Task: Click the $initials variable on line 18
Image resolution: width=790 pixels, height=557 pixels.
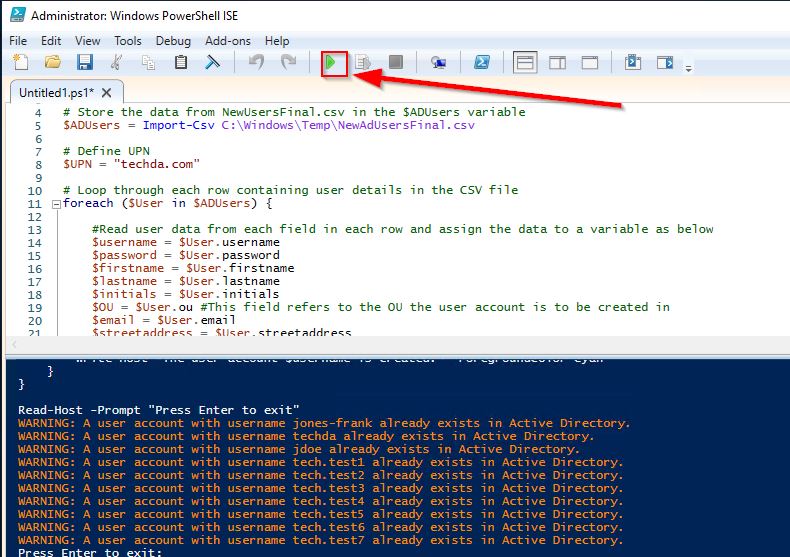Action: tap(124, 294)
